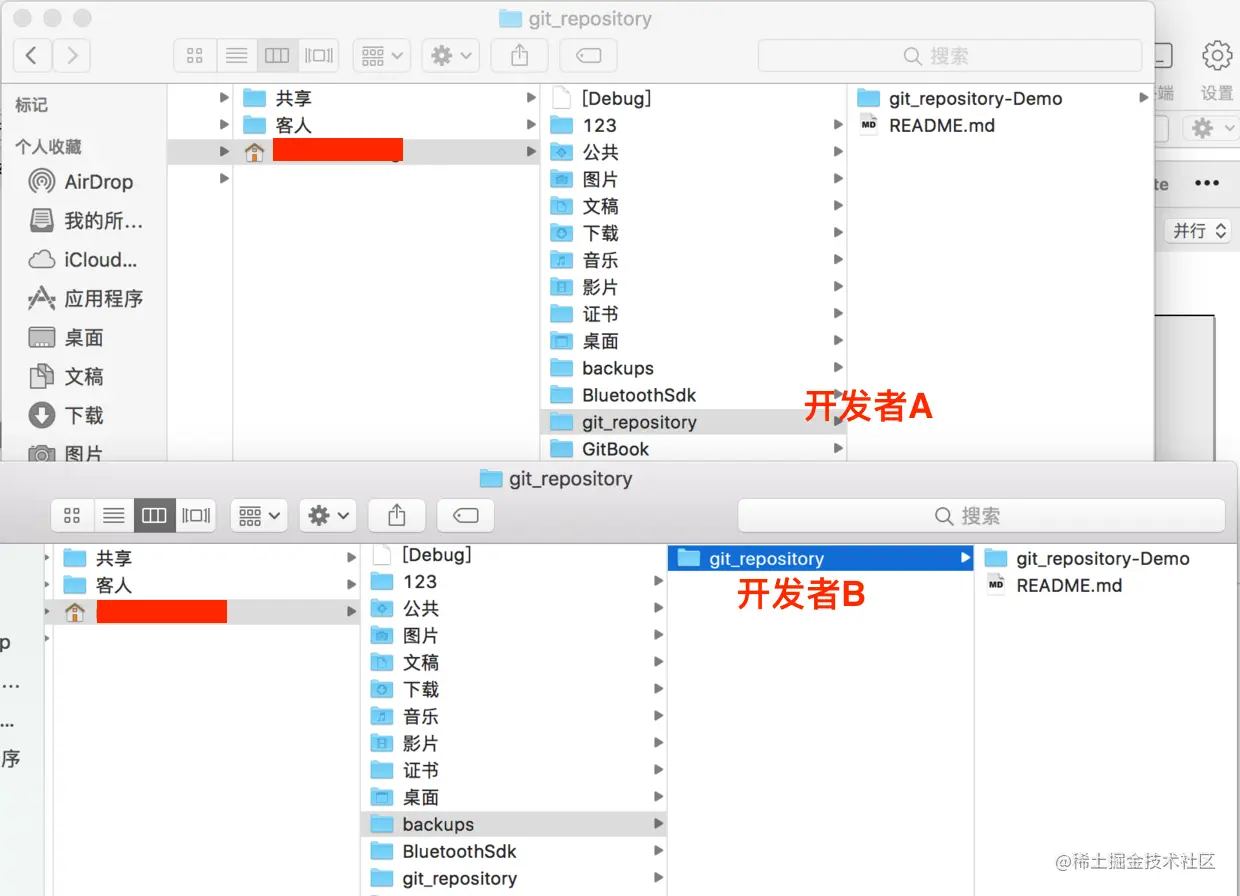Select column view in bottom Finder window
The image size is (1240, 896).
(154, 516)
